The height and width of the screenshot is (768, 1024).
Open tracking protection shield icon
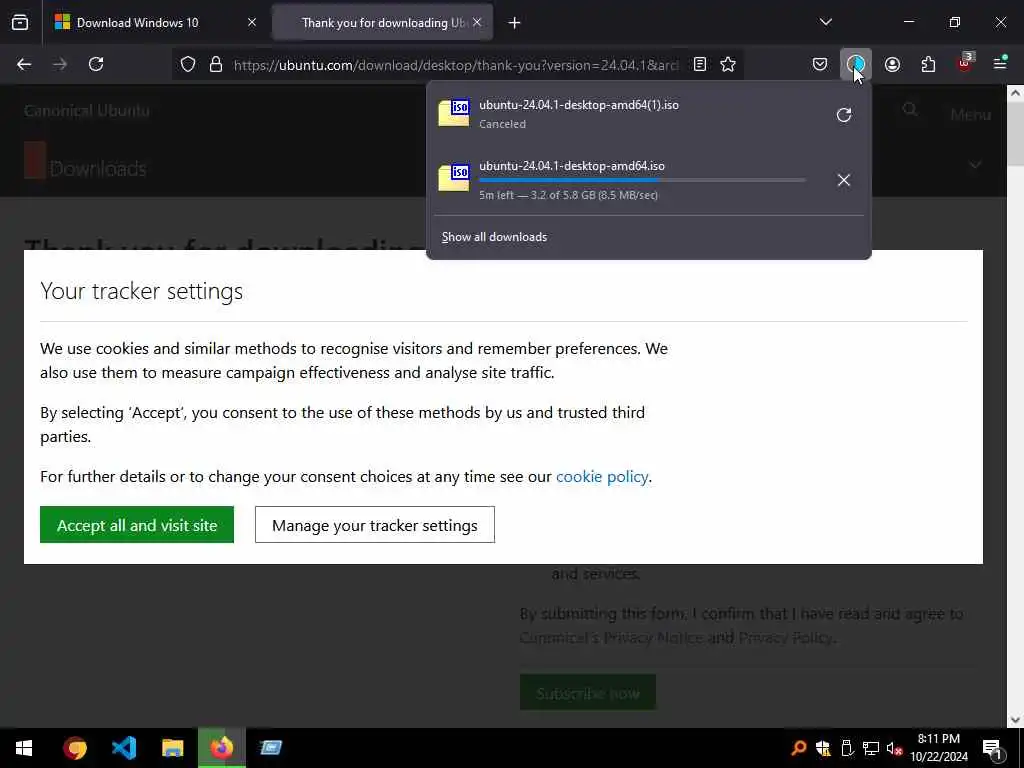(x=188, y=64)
